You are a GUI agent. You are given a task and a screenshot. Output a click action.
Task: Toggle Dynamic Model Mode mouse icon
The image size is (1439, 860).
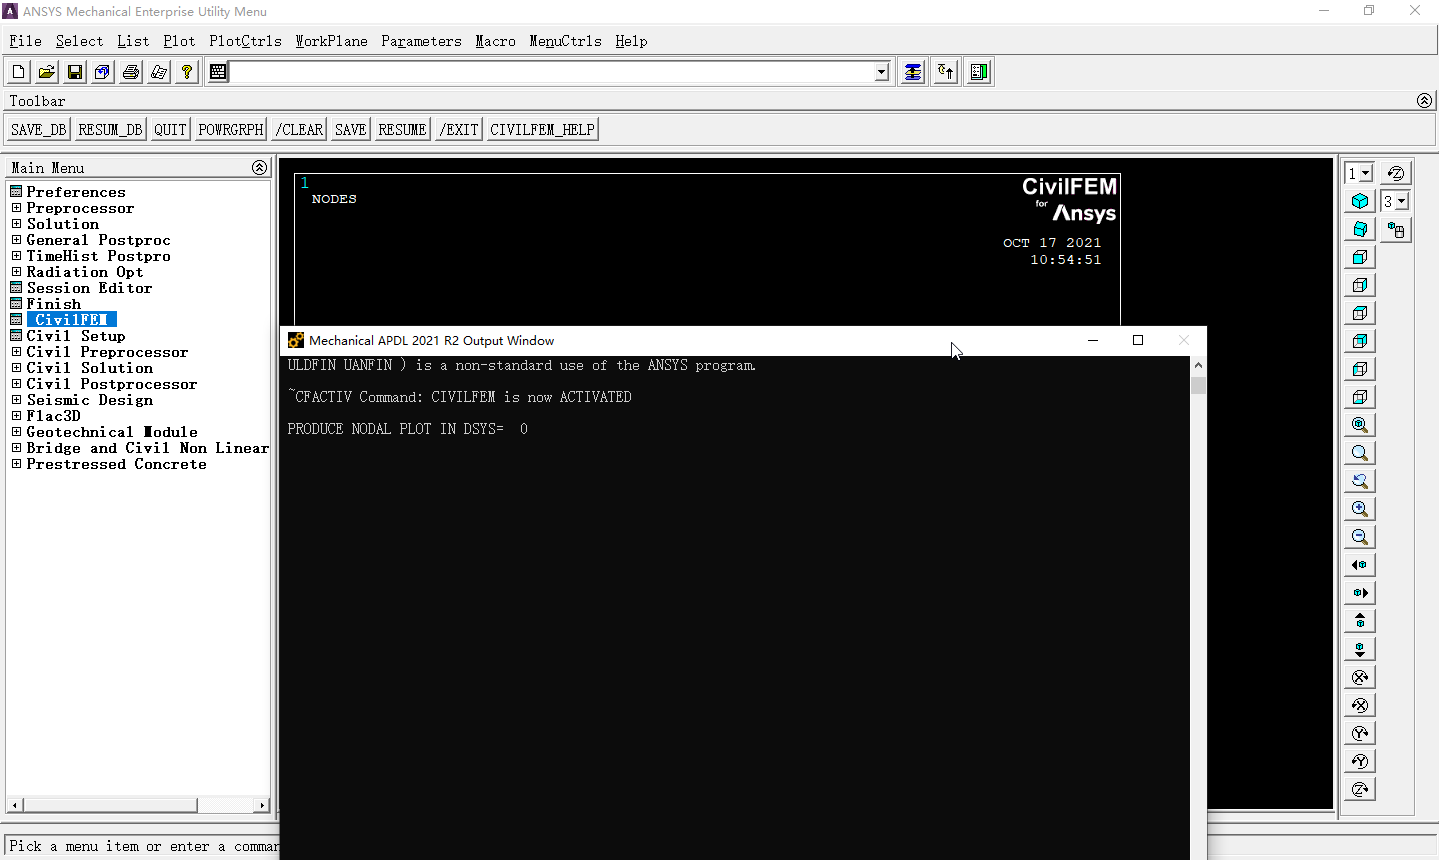[x=1396, y=230]
